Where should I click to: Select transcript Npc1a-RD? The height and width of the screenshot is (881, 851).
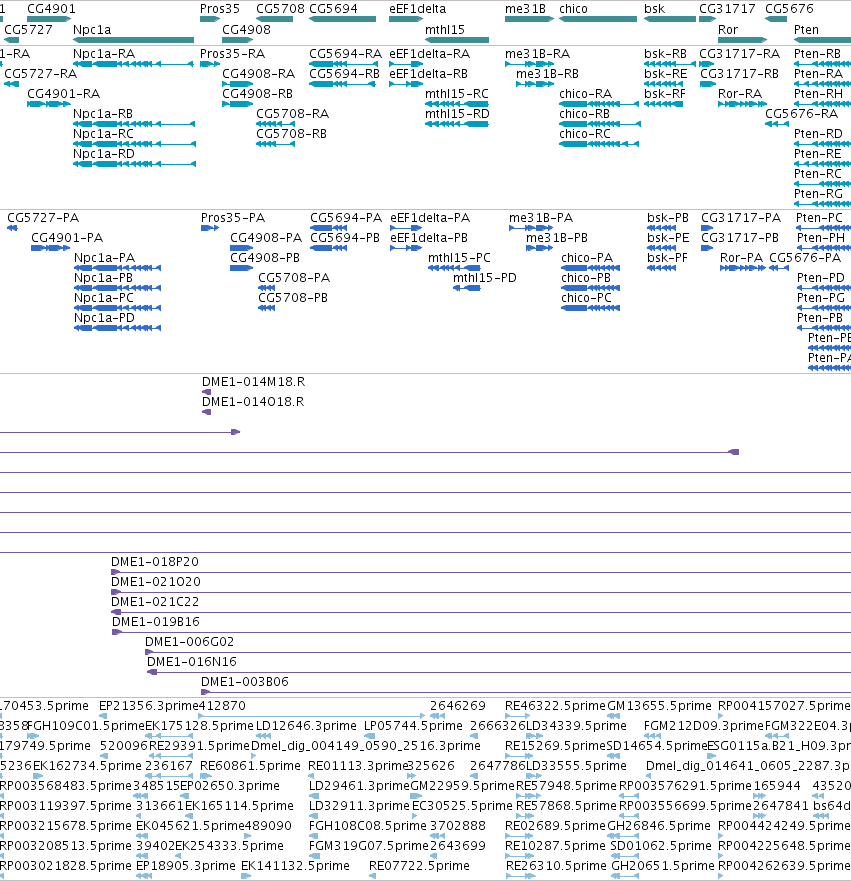pyautogui.click(x=135, y=164)
